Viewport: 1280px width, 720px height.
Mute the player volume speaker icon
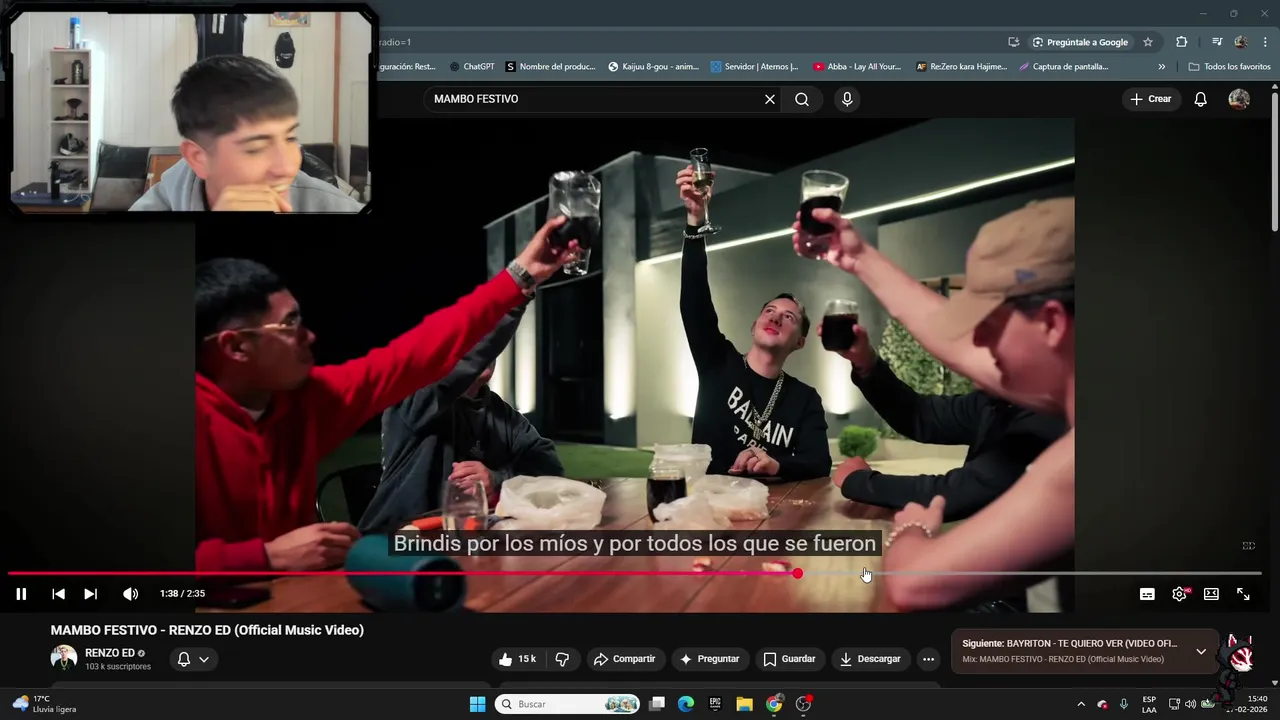(x=130, y=594)
